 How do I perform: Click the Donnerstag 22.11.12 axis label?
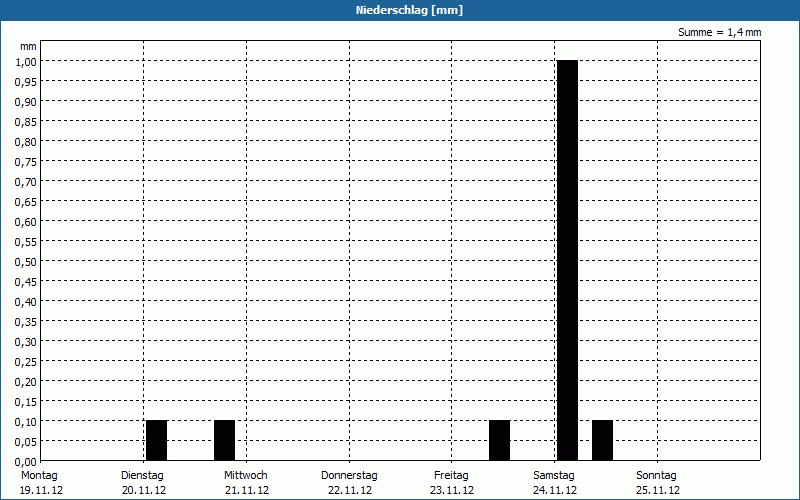pyautogui.click(x=349, y=483)
